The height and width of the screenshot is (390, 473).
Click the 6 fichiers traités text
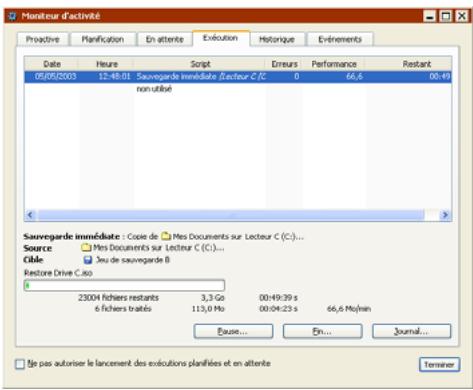(123, 309)
